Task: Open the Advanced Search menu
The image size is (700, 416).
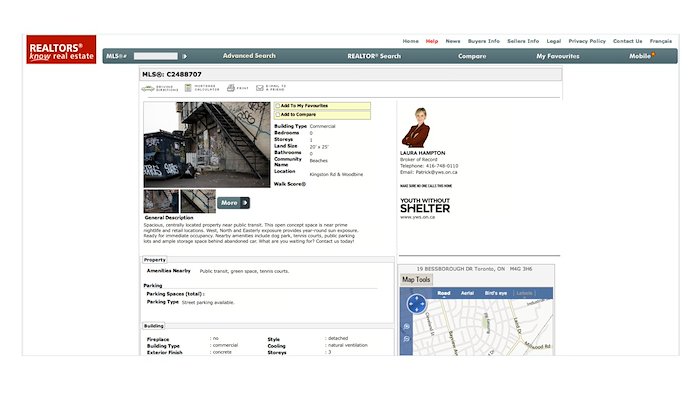Action: pyautogui.click(x=249, y=56)
